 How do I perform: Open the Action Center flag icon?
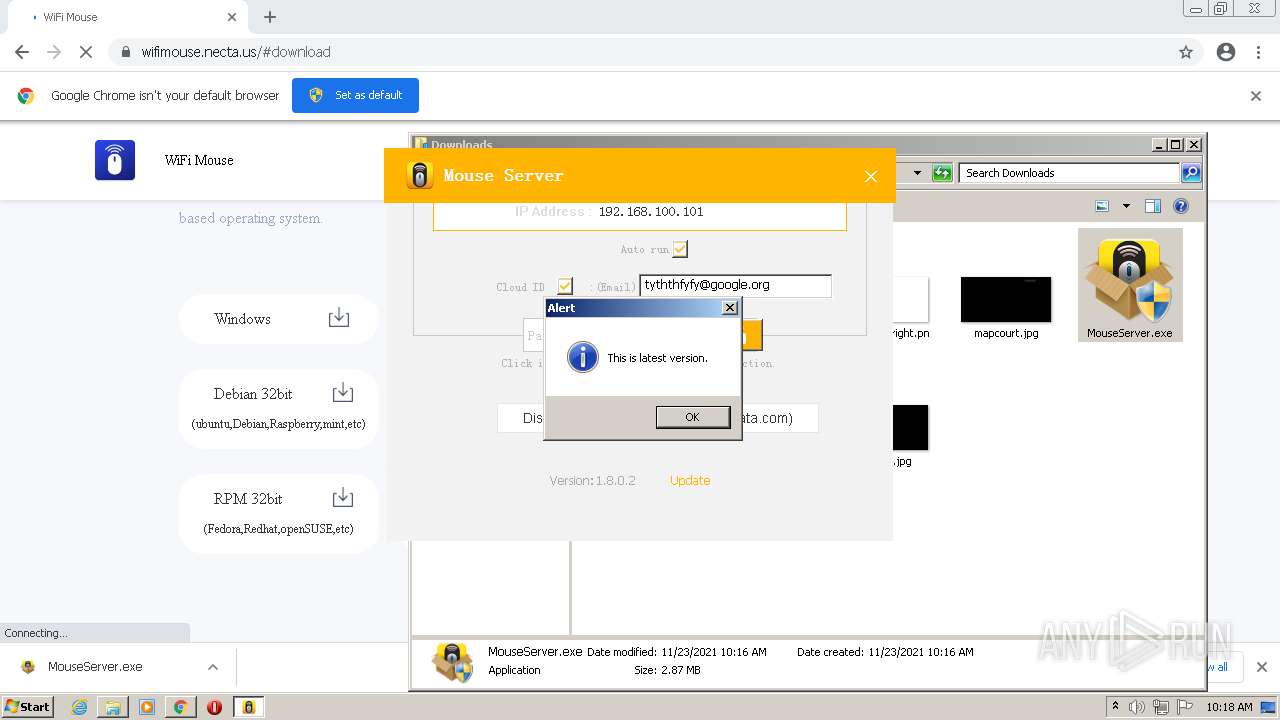(x=1186, y=707)
